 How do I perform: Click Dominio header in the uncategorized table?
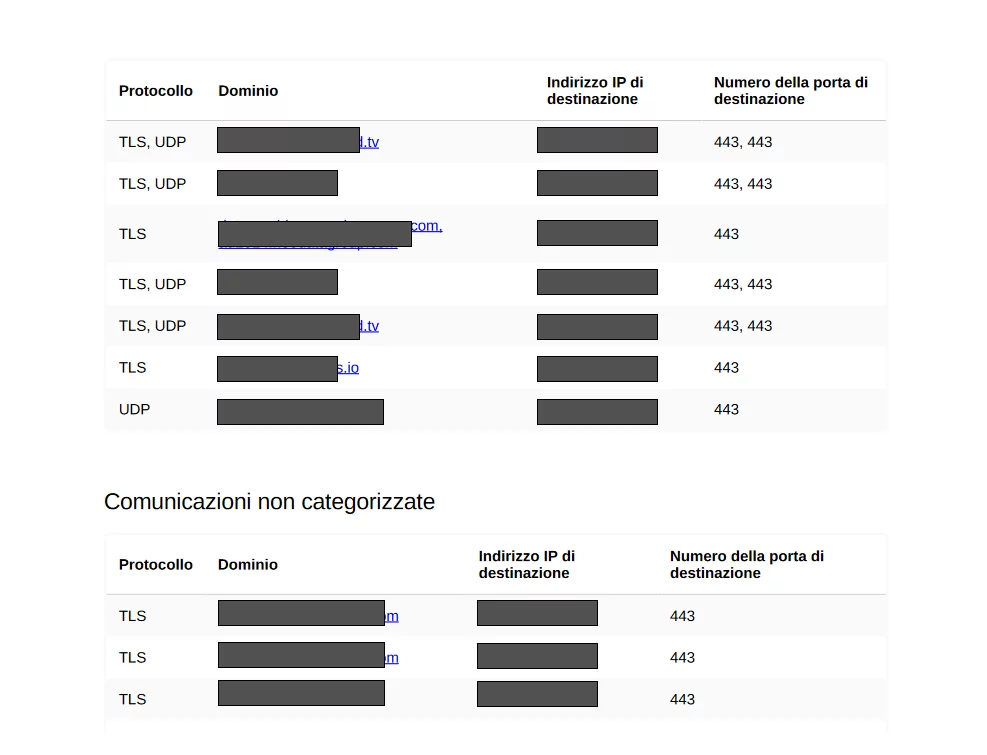click(248, 565)
